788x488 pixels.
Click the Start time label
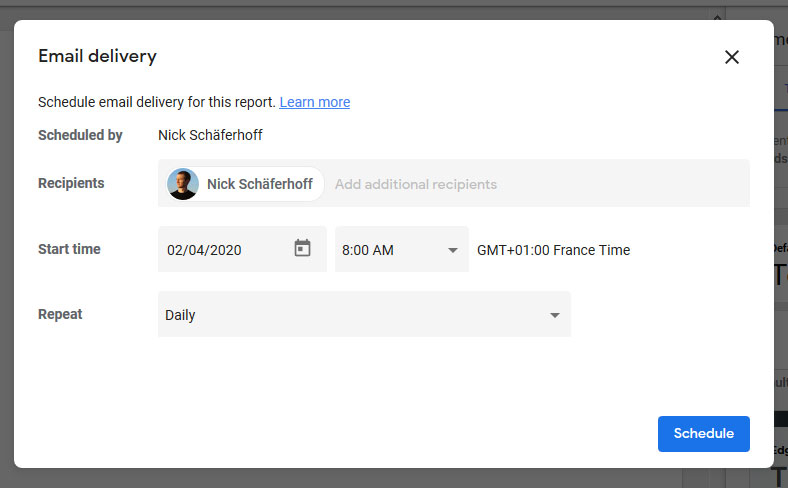[x=69, y=249]
